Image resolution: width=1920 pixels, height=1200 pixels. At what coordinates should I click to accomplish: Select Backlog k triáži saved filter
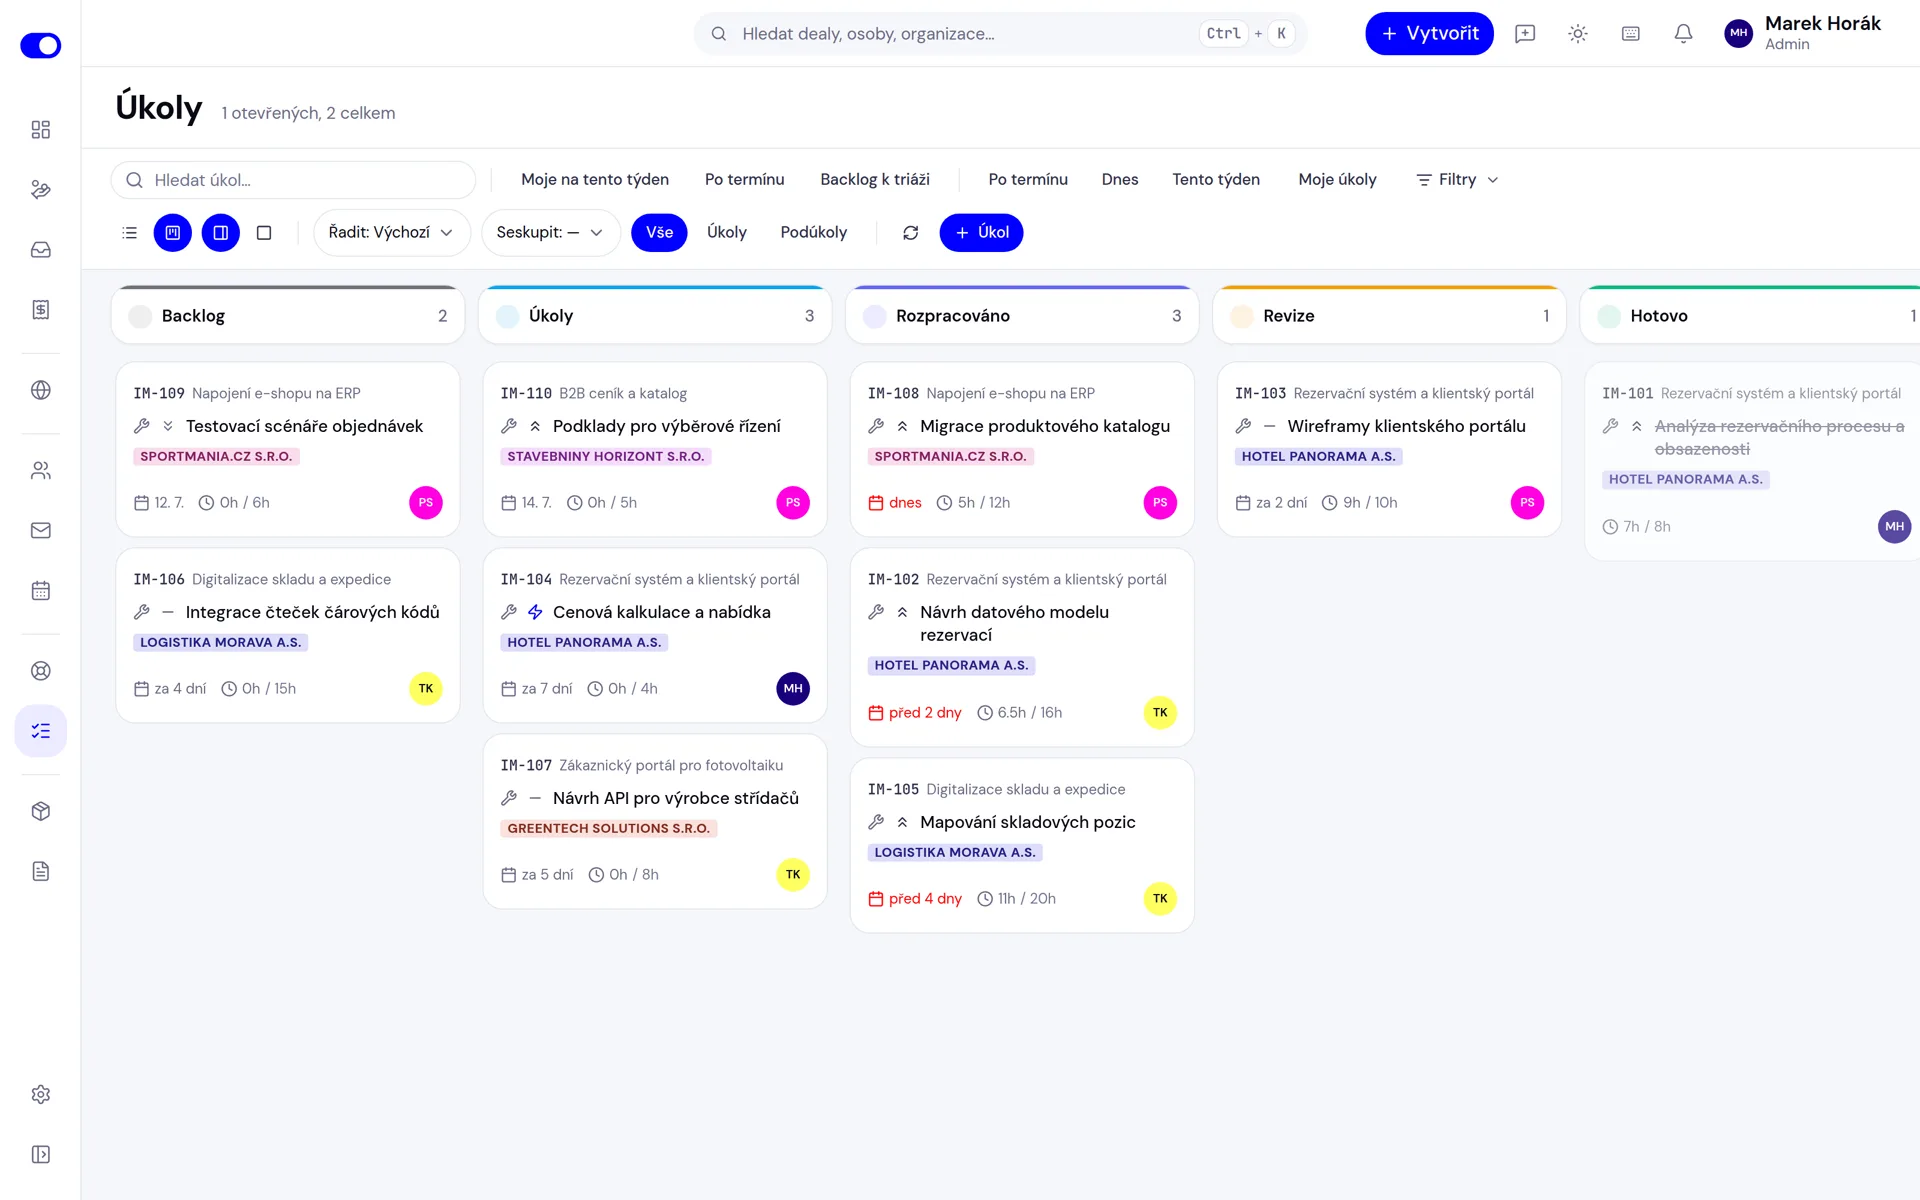click(x=875, y=180)
